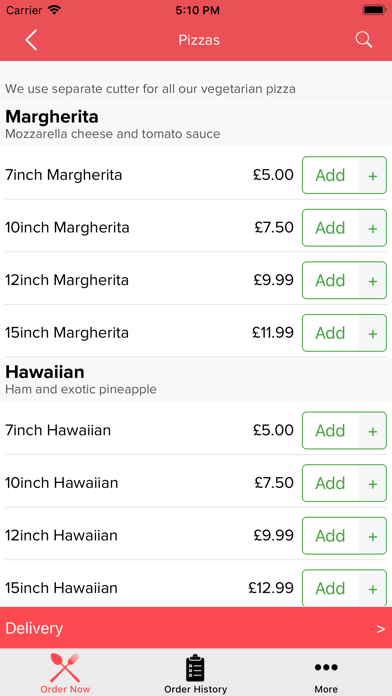The image size is (392, 696).
Task: Tap the Hawaiian section header
Action: click(x=196, y=380)
